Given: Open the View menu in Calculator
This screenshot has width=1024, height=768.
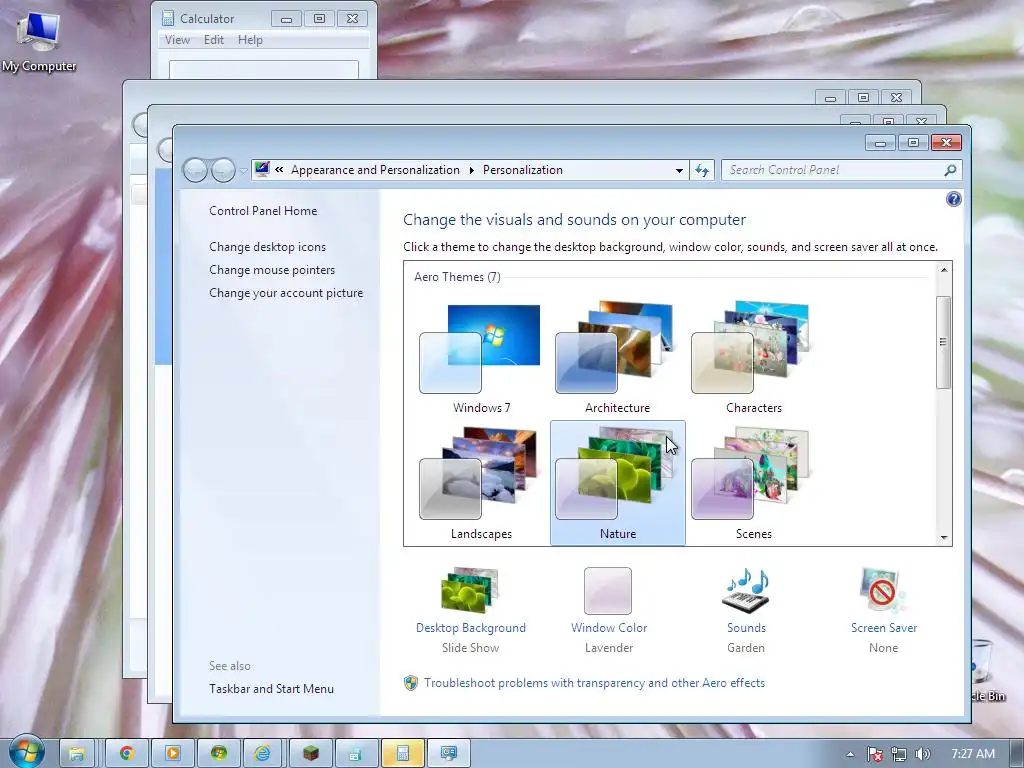Looking at the screenshot, I should (177, 40).
